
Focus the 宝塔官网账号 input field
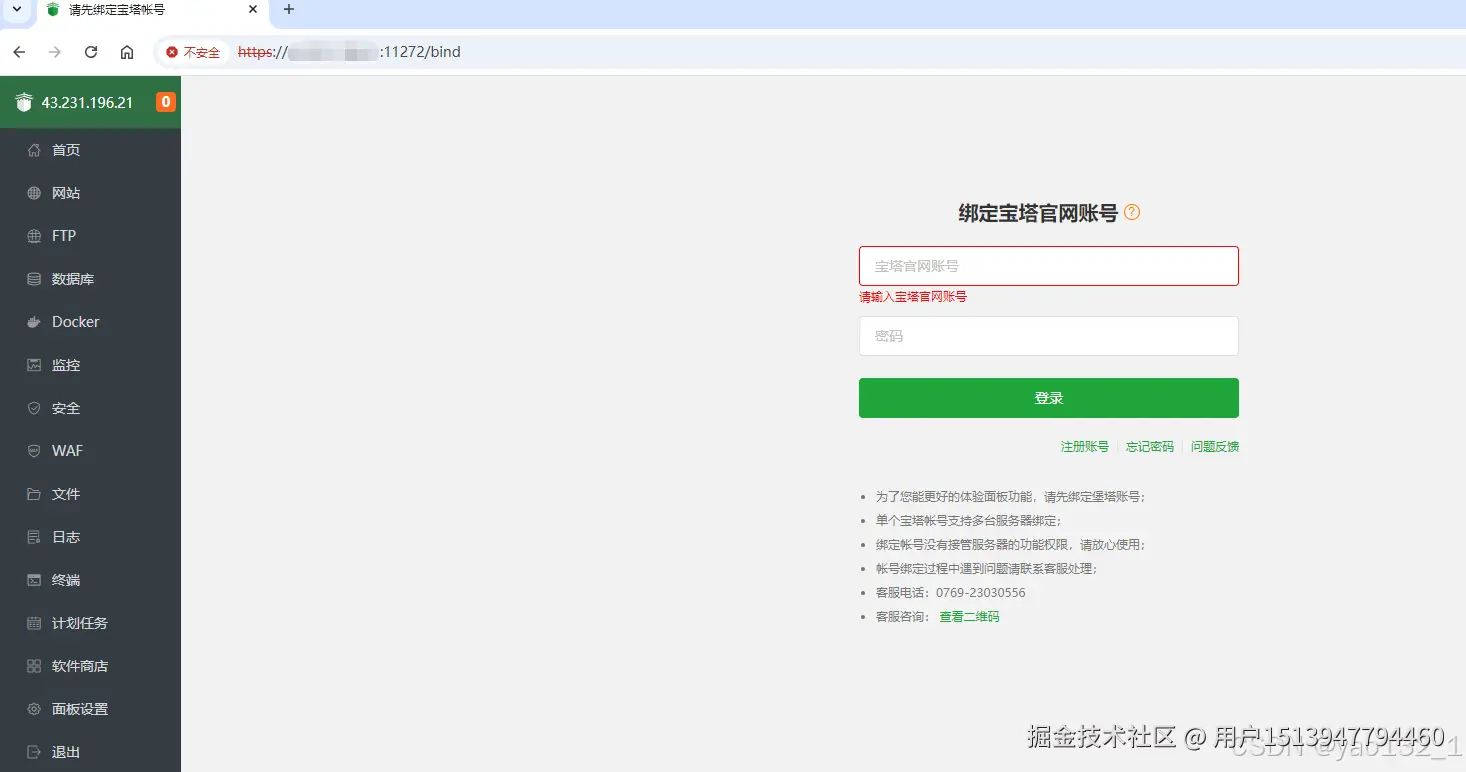(1048, 266)
